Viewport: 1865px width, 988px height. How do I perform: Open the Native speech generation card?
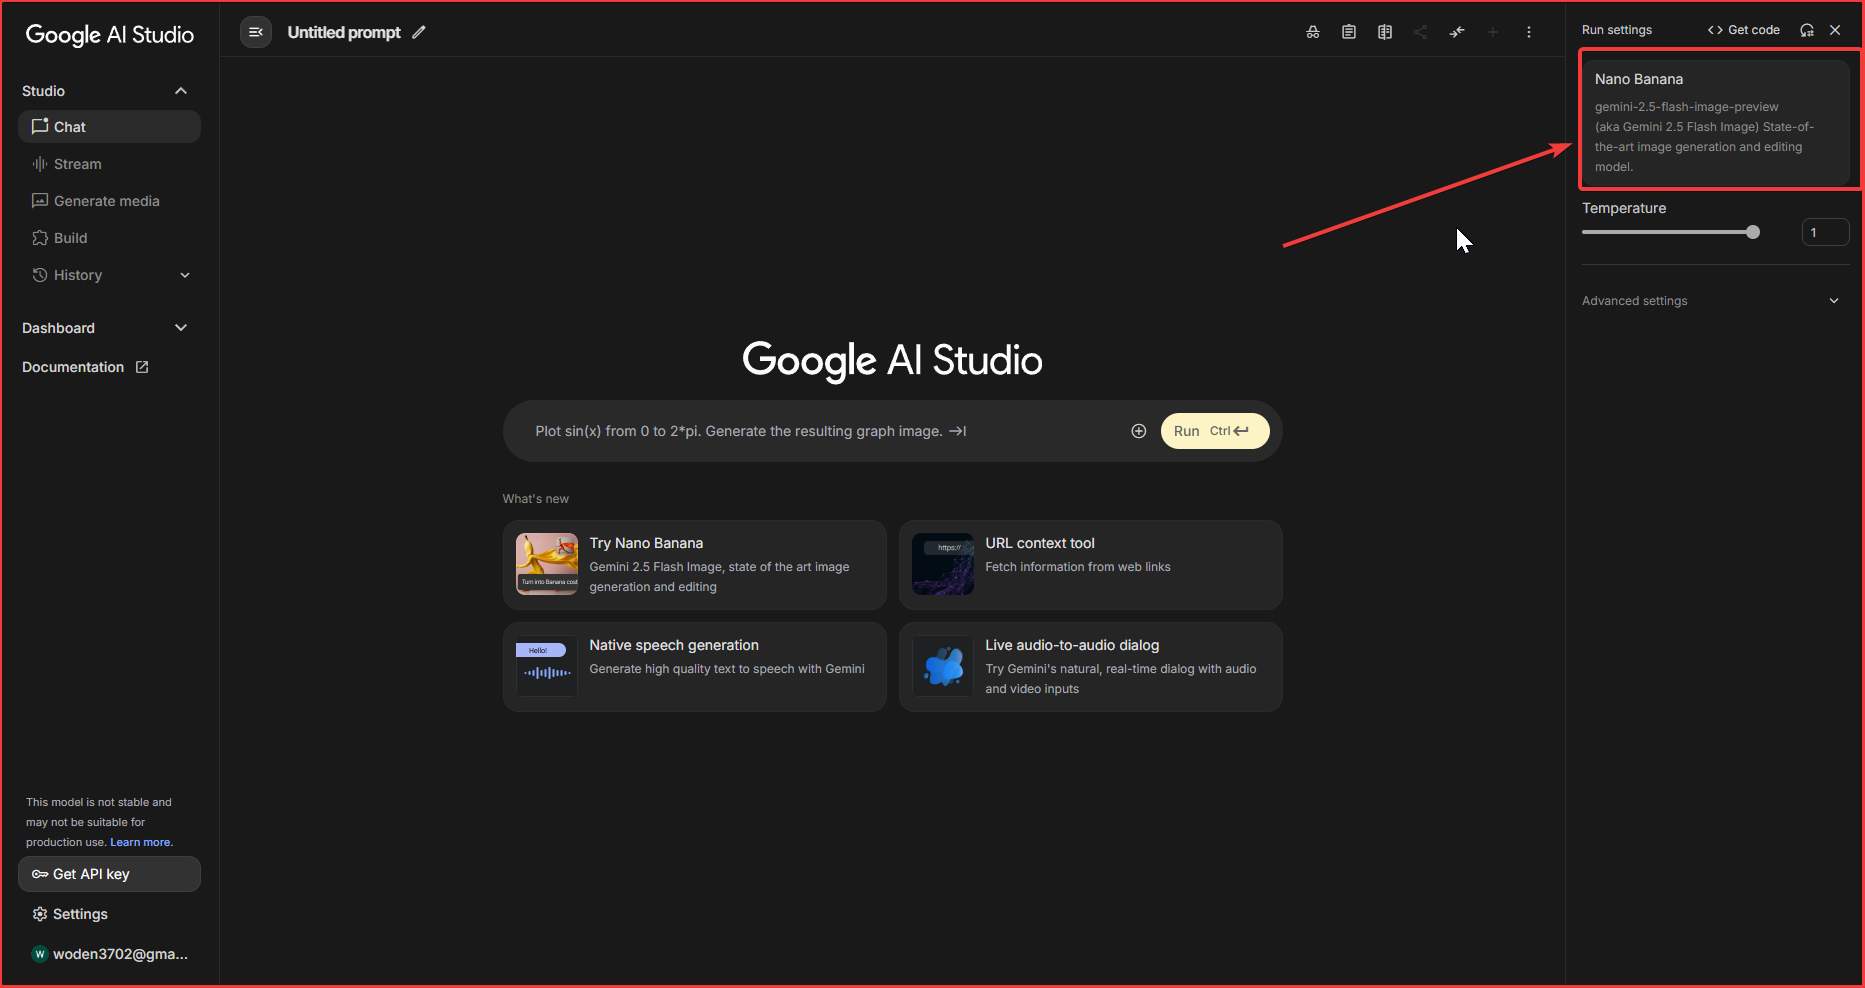(694, 667)
